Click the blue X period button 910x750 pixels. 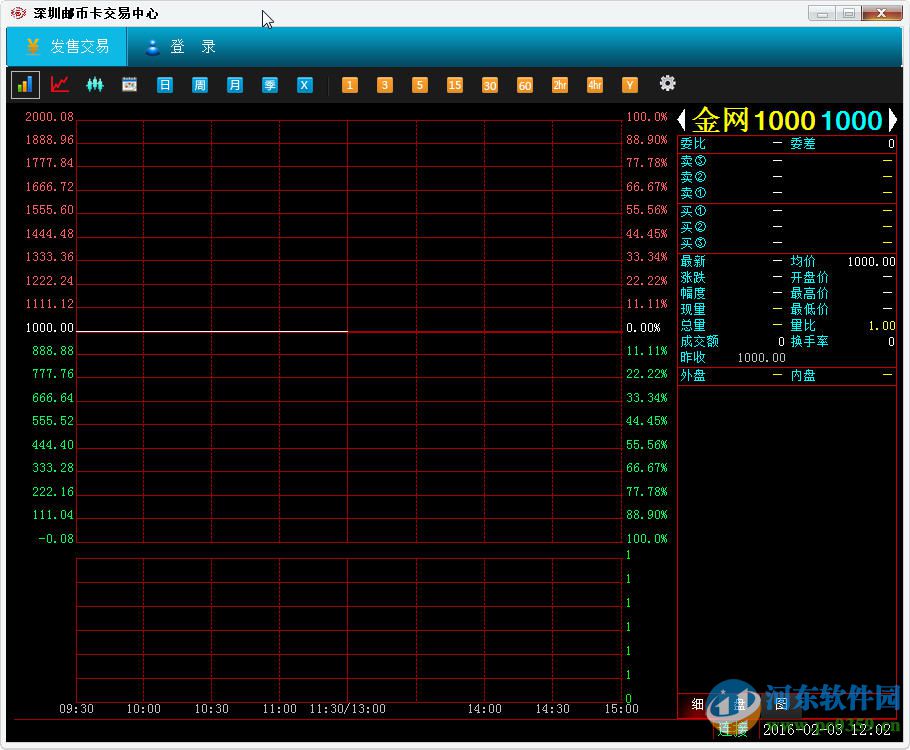click(x=305, y=85)
